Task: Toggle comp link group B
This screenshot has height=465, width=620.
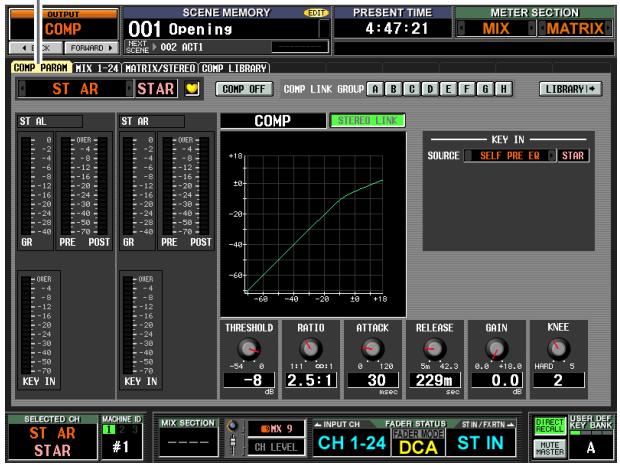Action: [393, 89]
